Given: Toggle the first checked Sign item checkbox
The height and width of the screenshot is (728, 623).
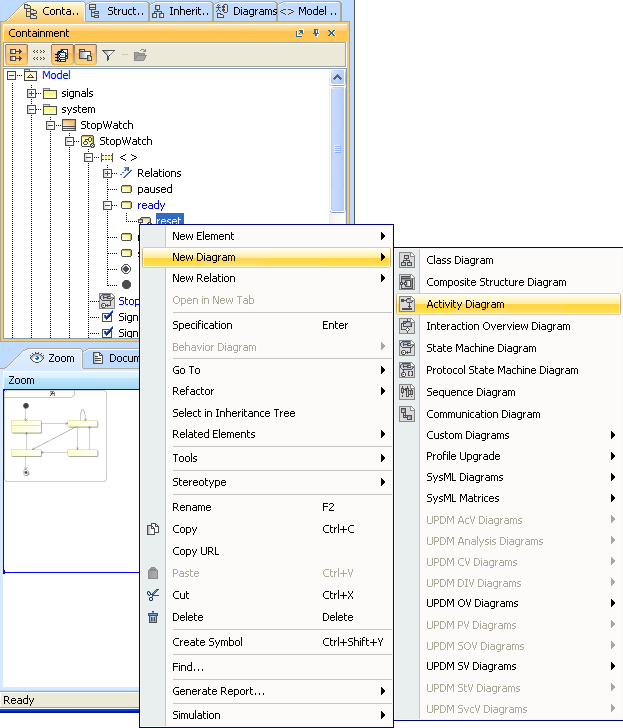Looking at the screenshot, I should point(108,318).
